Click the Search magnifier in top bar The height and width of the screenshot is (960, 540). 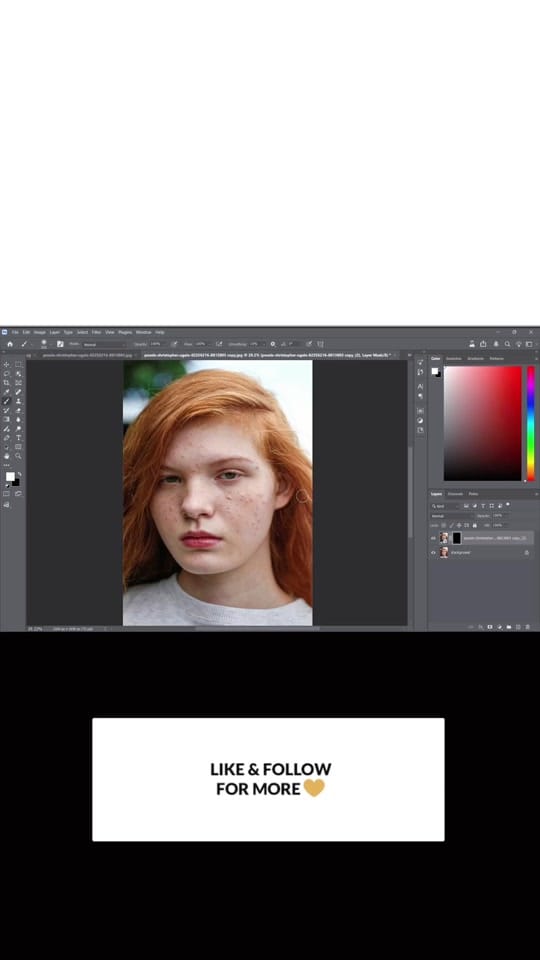coord(507,343)
